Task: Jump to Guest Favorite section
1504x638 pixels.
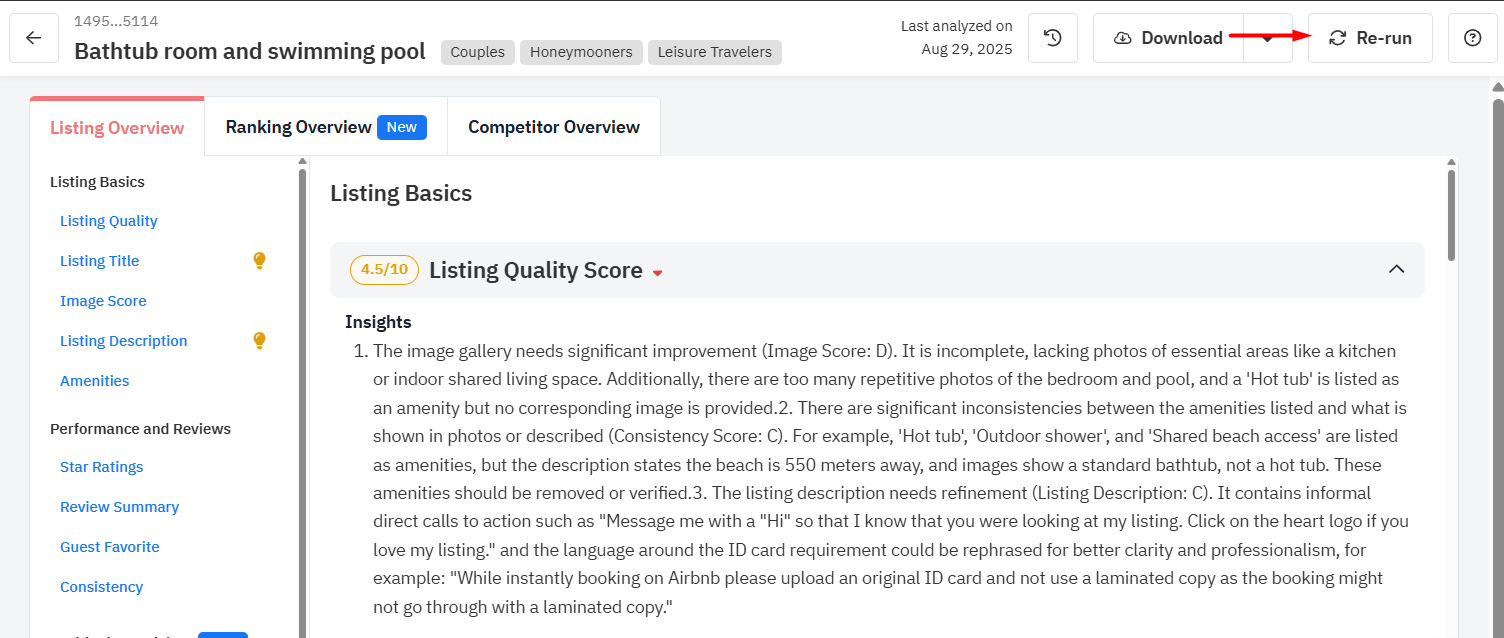Action: click(x=109, y=547)
